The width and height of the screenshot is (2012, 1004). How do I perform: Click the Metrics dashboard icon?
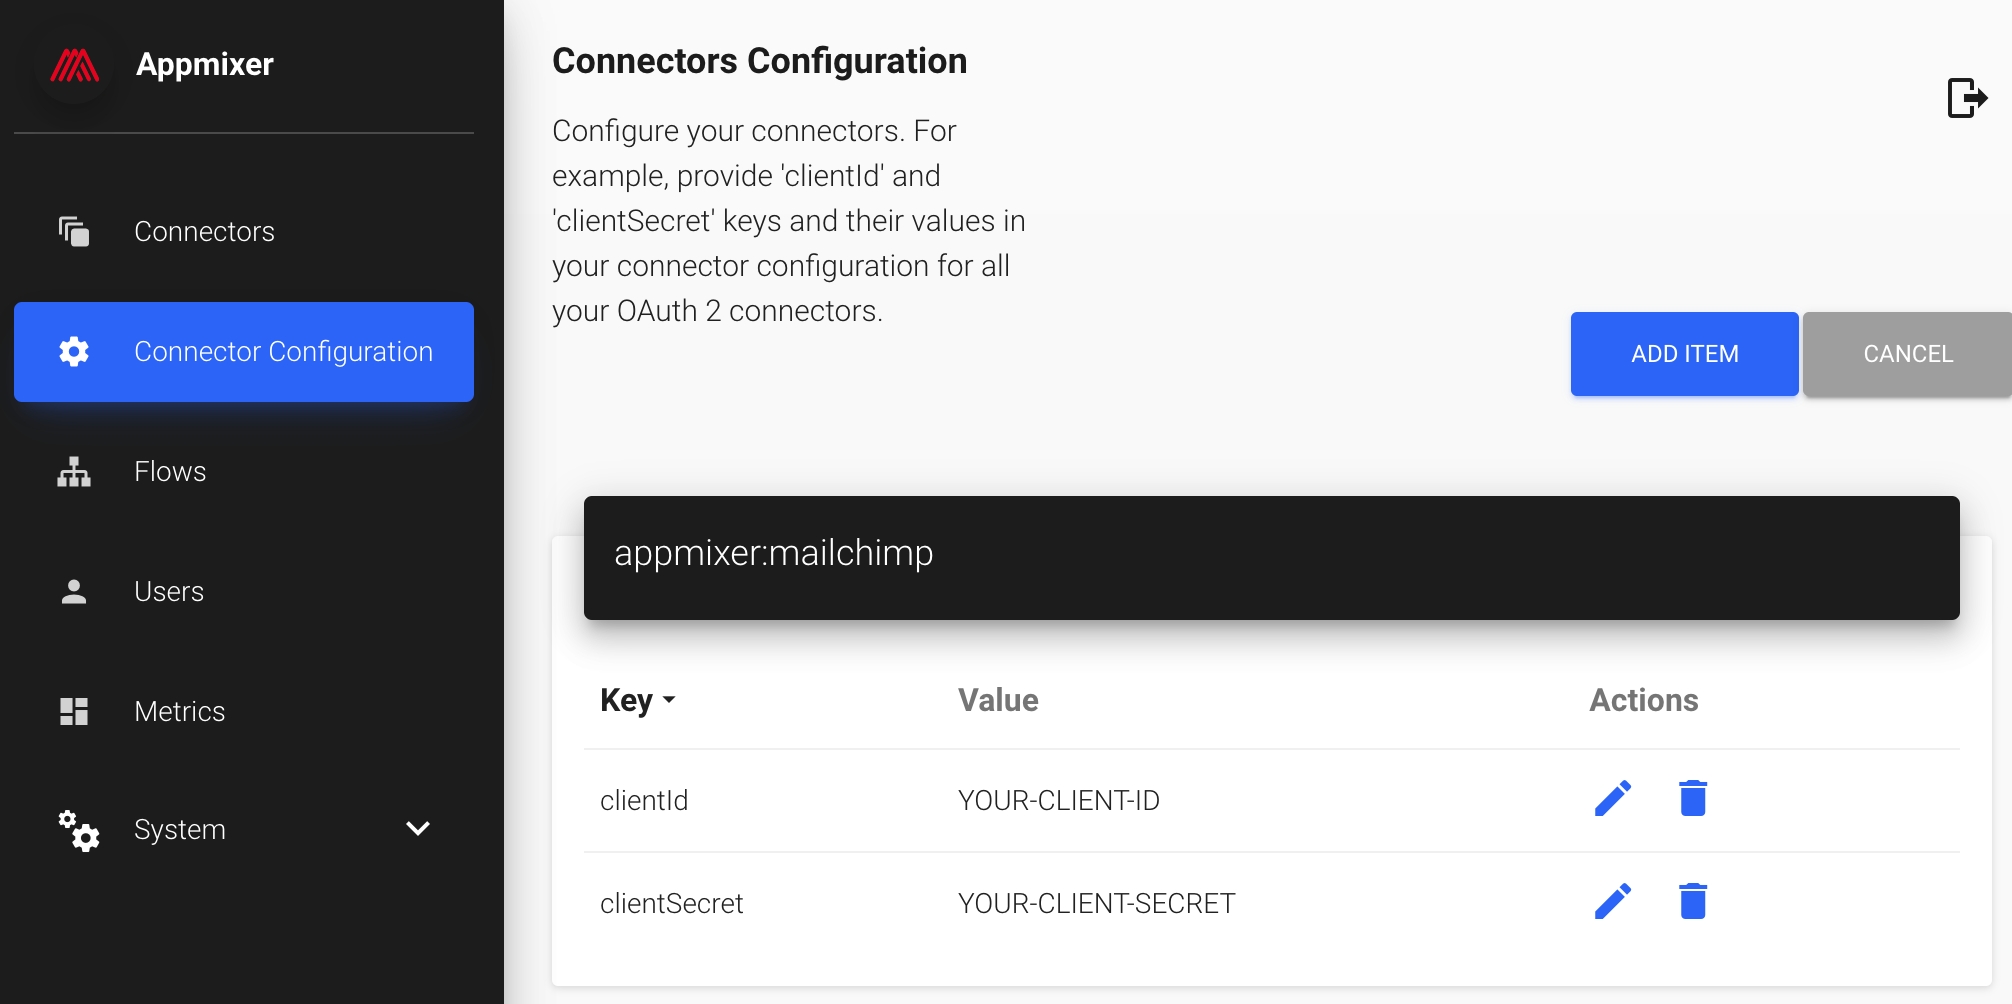[x=74, y=711]
